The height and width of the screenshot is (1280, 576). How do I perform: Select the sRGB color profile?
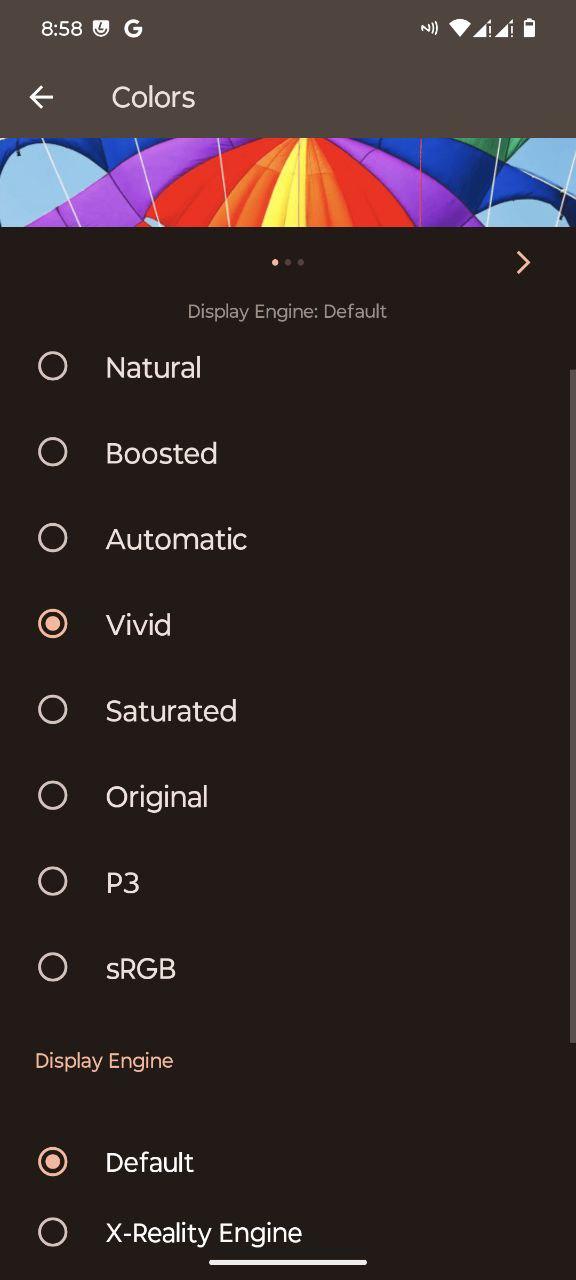[x=288, y=969]
